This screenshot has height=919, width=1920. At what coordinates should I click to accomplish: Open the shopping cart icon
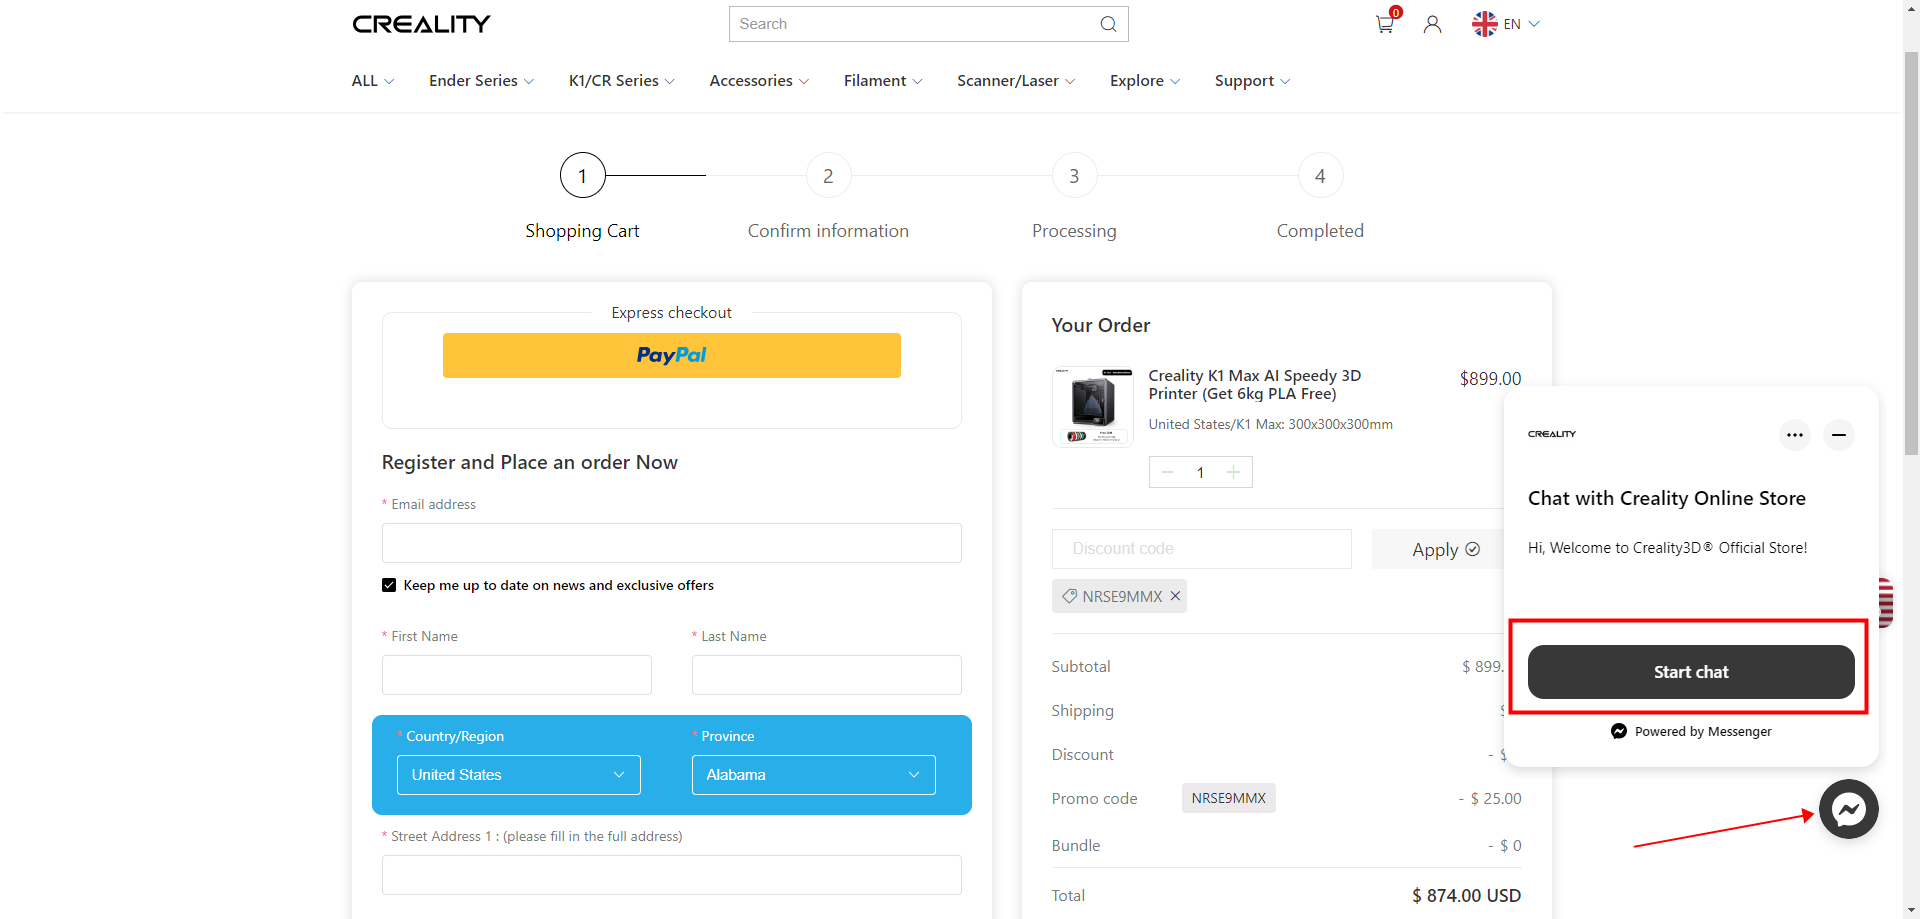(1385, 24)
